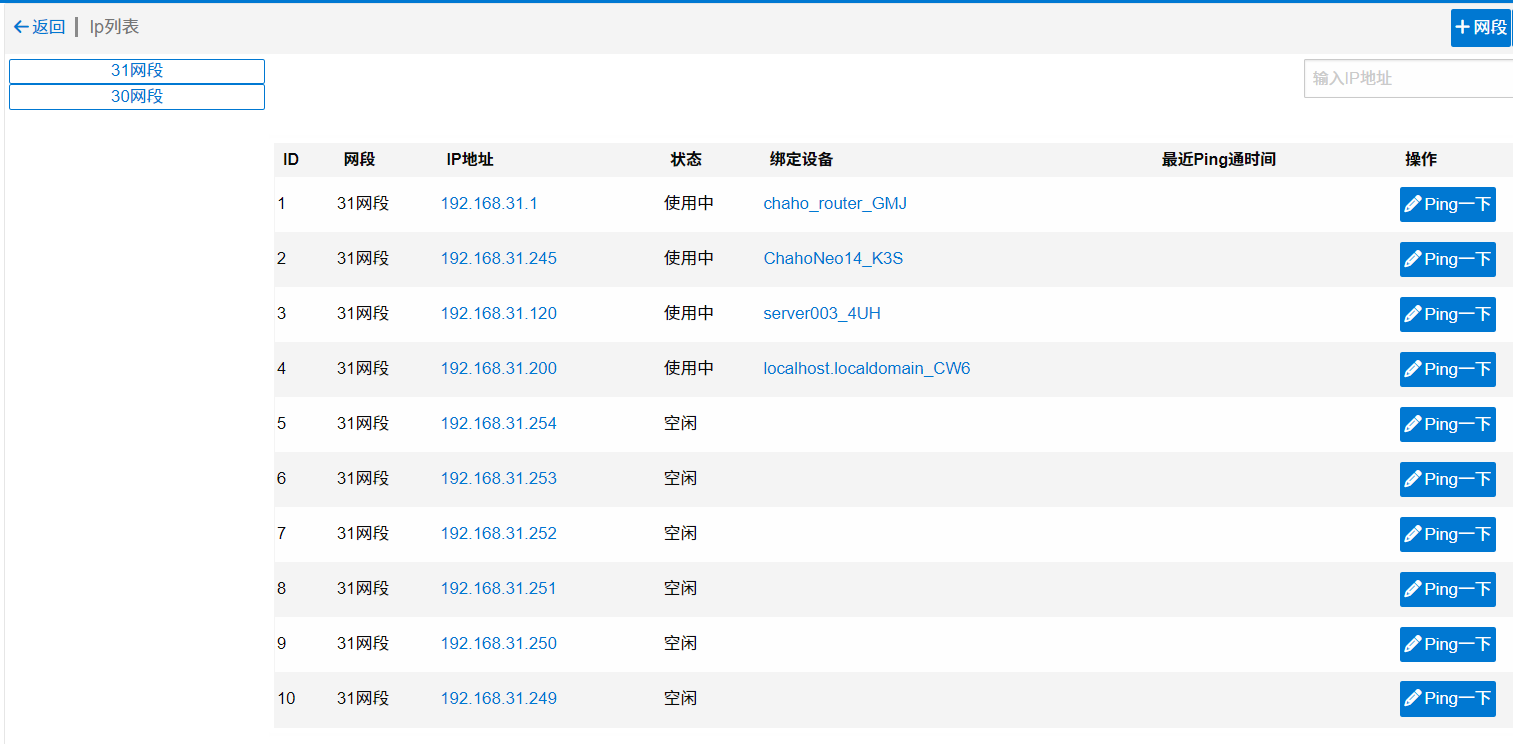Click the ID column header
Screen dimensions: 1513x744
[291, 159]
